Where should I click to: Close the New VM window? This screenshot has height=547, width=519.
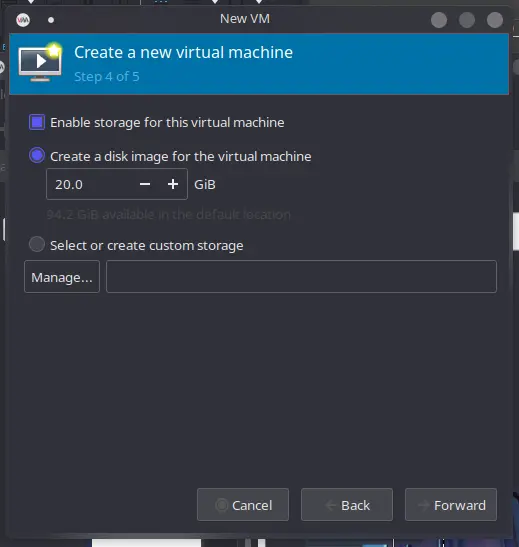pos(495,20)
